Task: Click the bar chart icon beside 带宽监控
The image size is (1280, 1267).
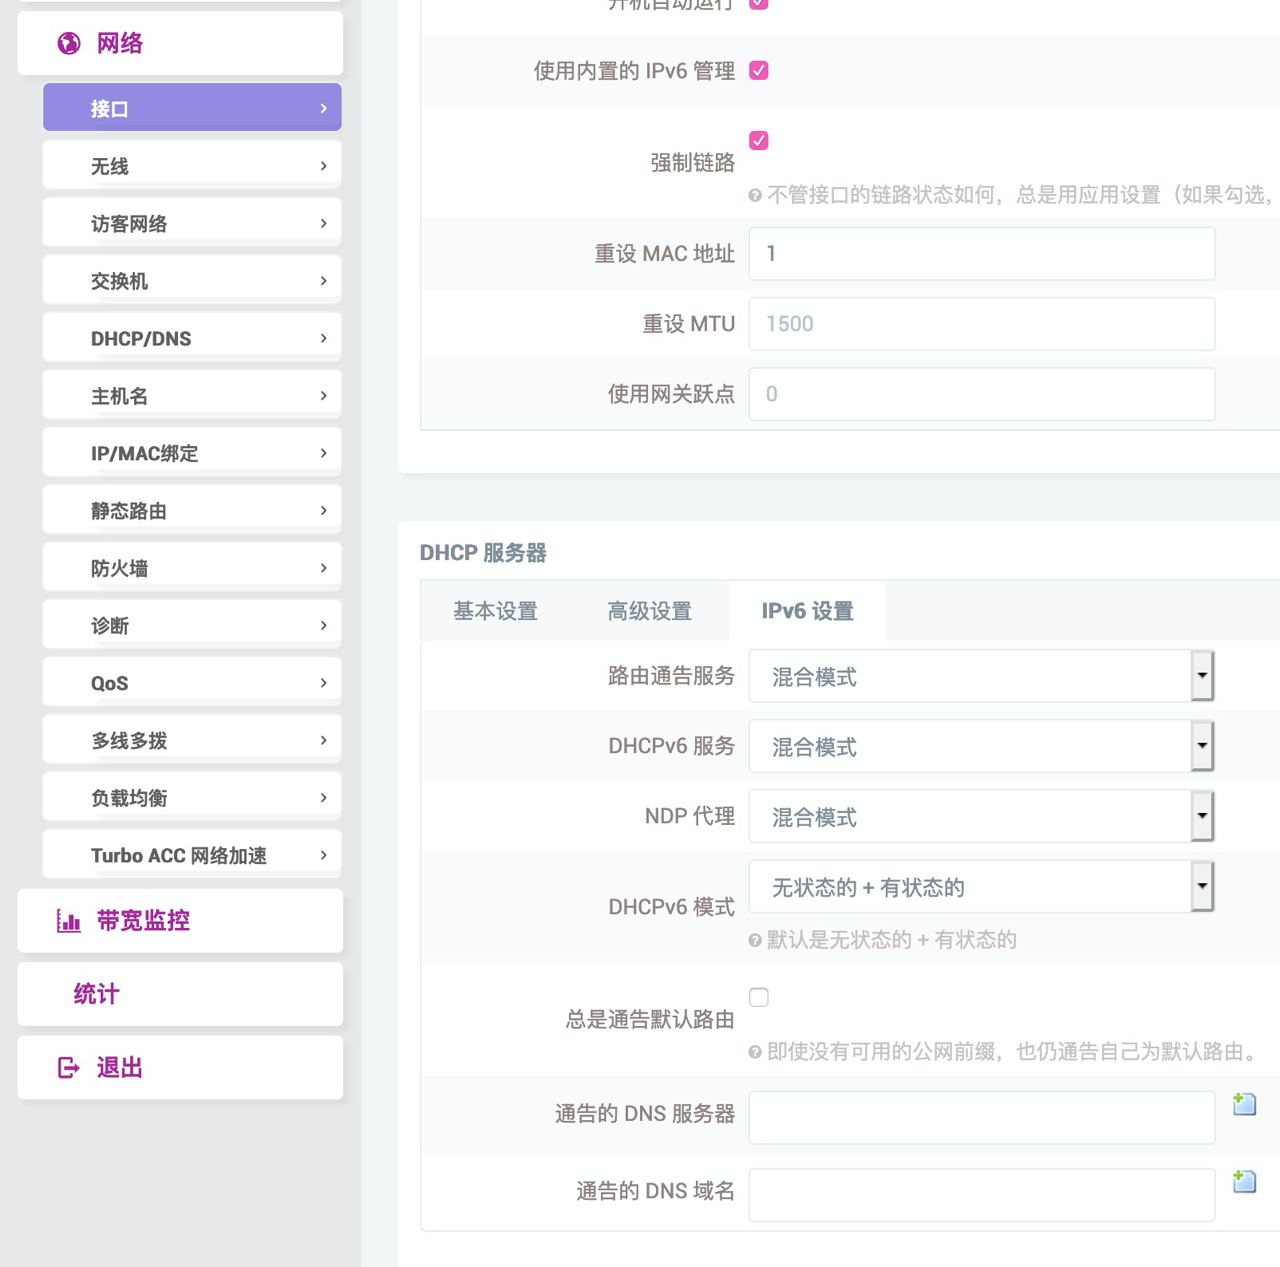Action: [x=69, y=921]
